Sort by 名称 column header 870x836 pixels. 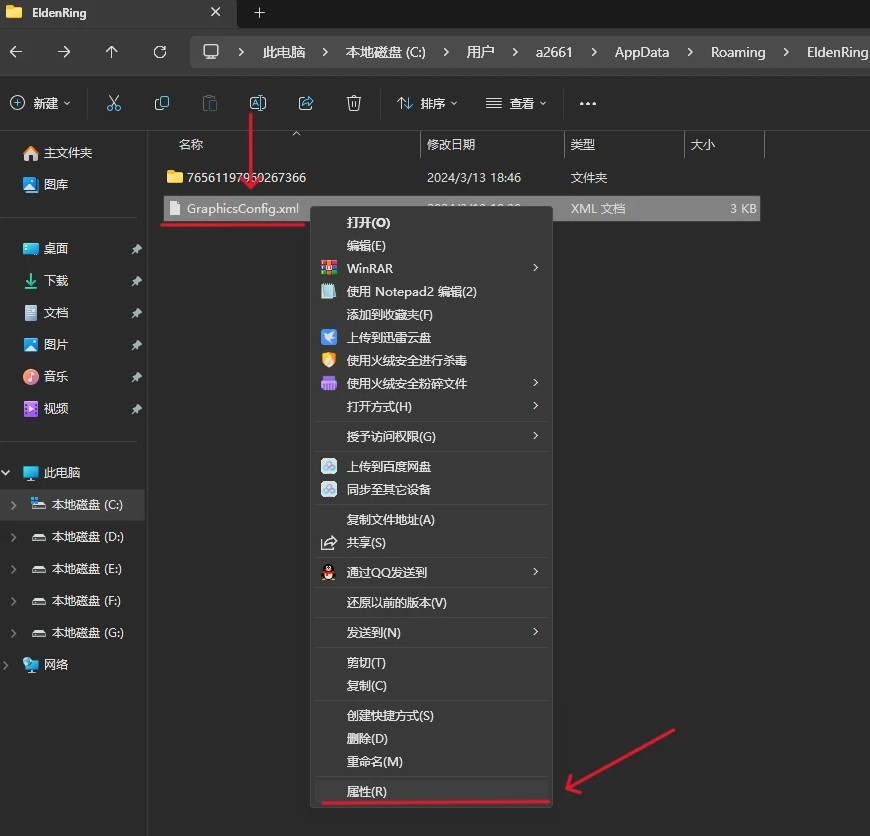pyautogui.click(x=191, y=145)
